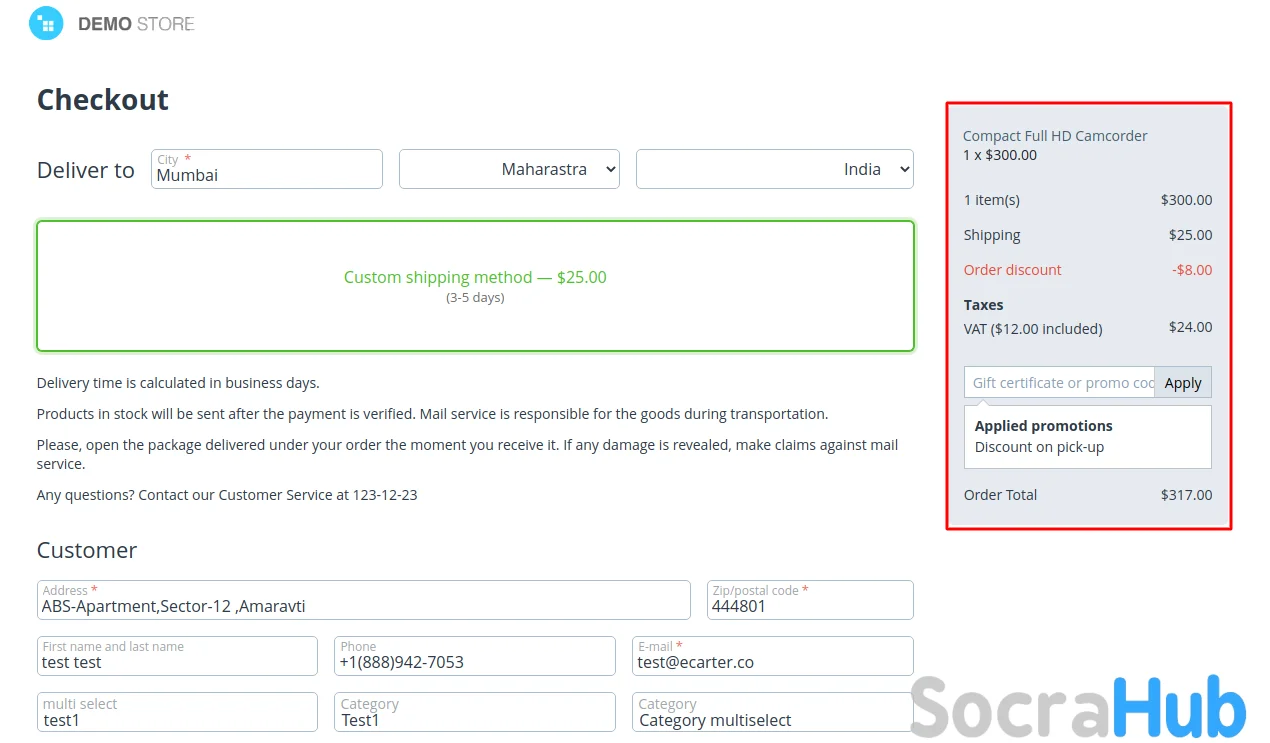Open the India country dropdown
Screen dimensions: 1270x743
pos(774,170)
